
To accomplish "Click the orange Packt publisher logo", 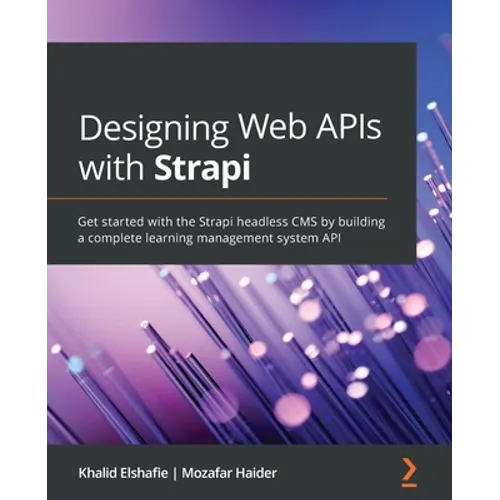I will pos(409,472).
